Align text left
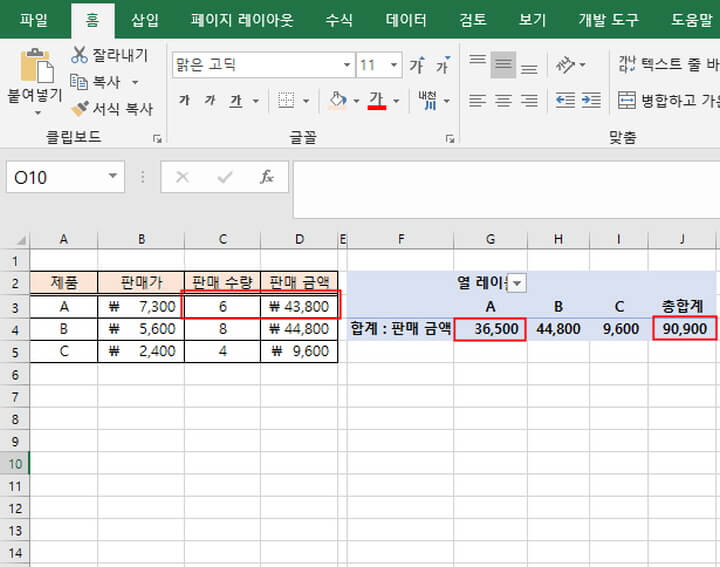720x567 pixels. (x=478, y=100)
